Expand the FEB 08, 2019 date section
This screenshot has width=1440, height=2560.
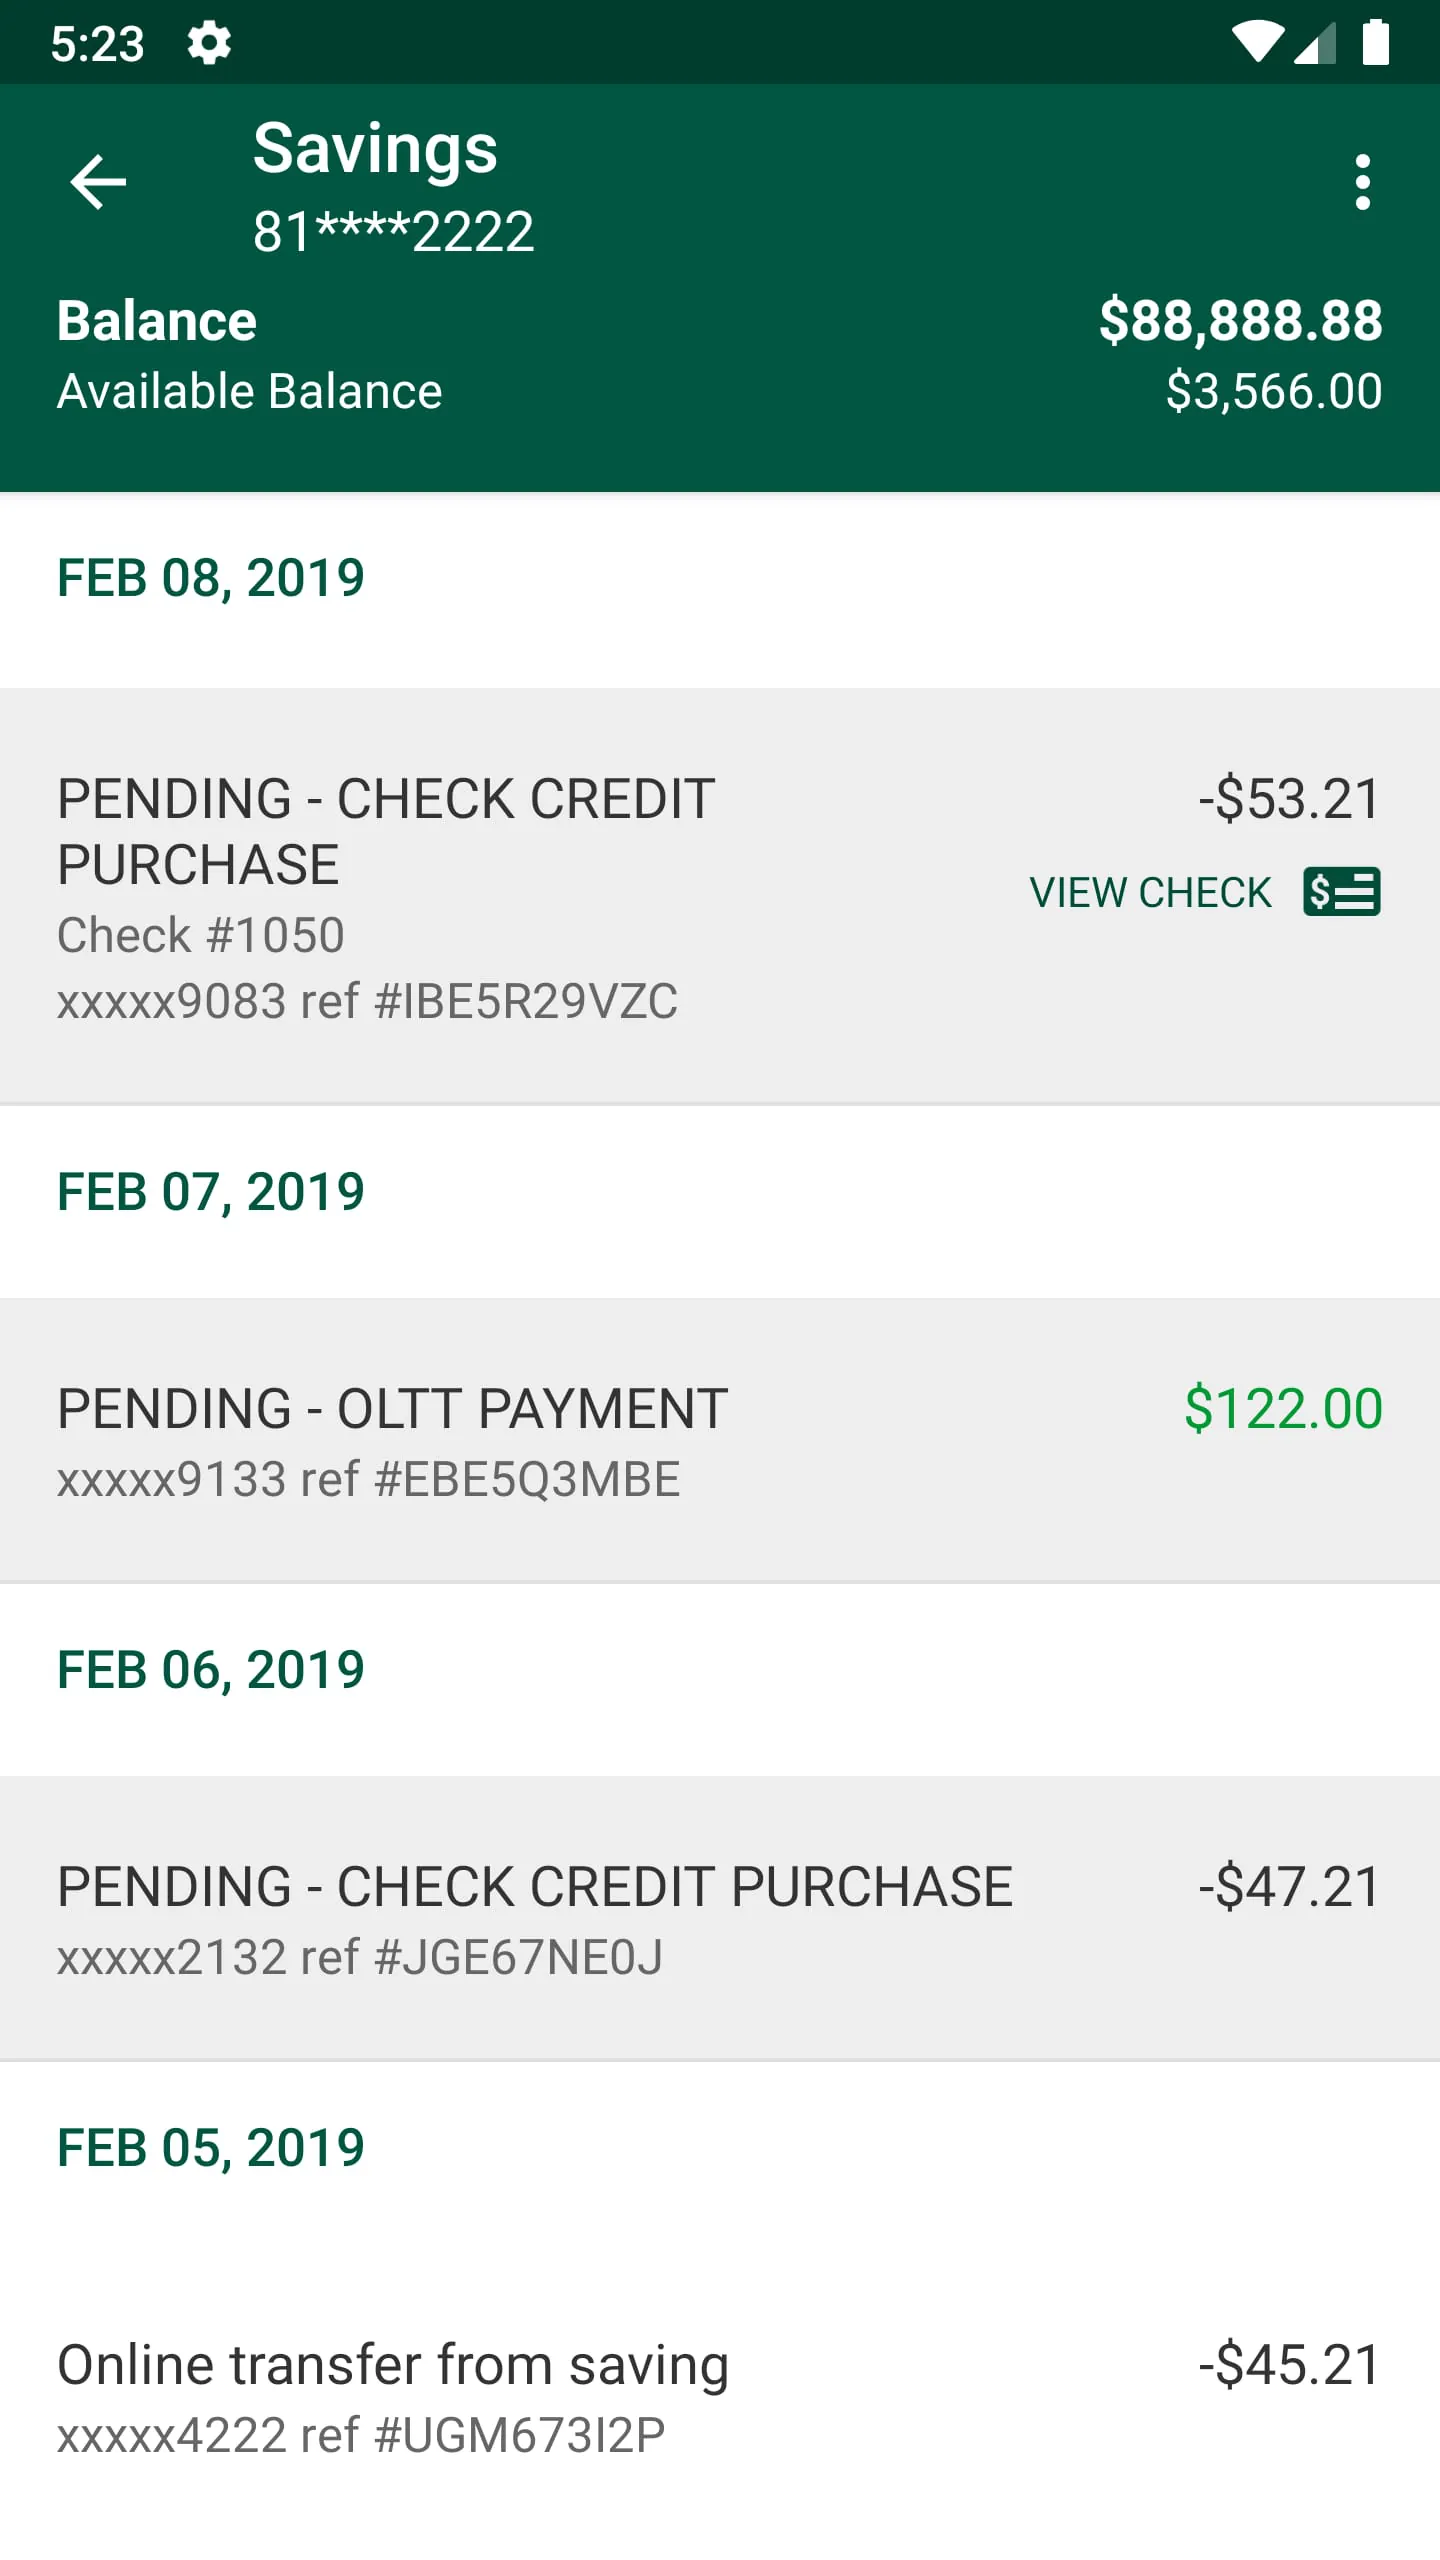pyautogui.click(x=210, y=576)
